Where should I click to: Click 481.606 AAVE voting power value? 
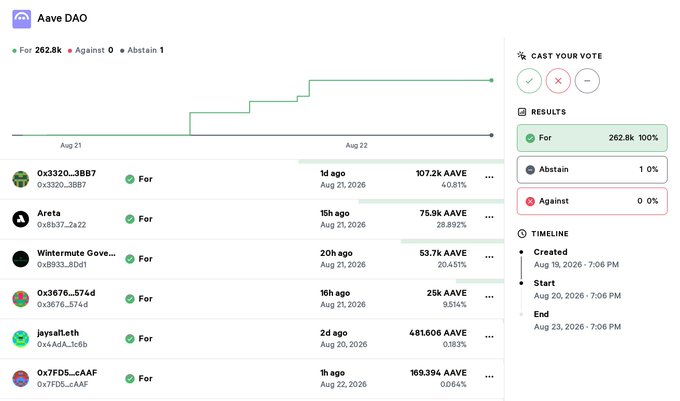438,333
